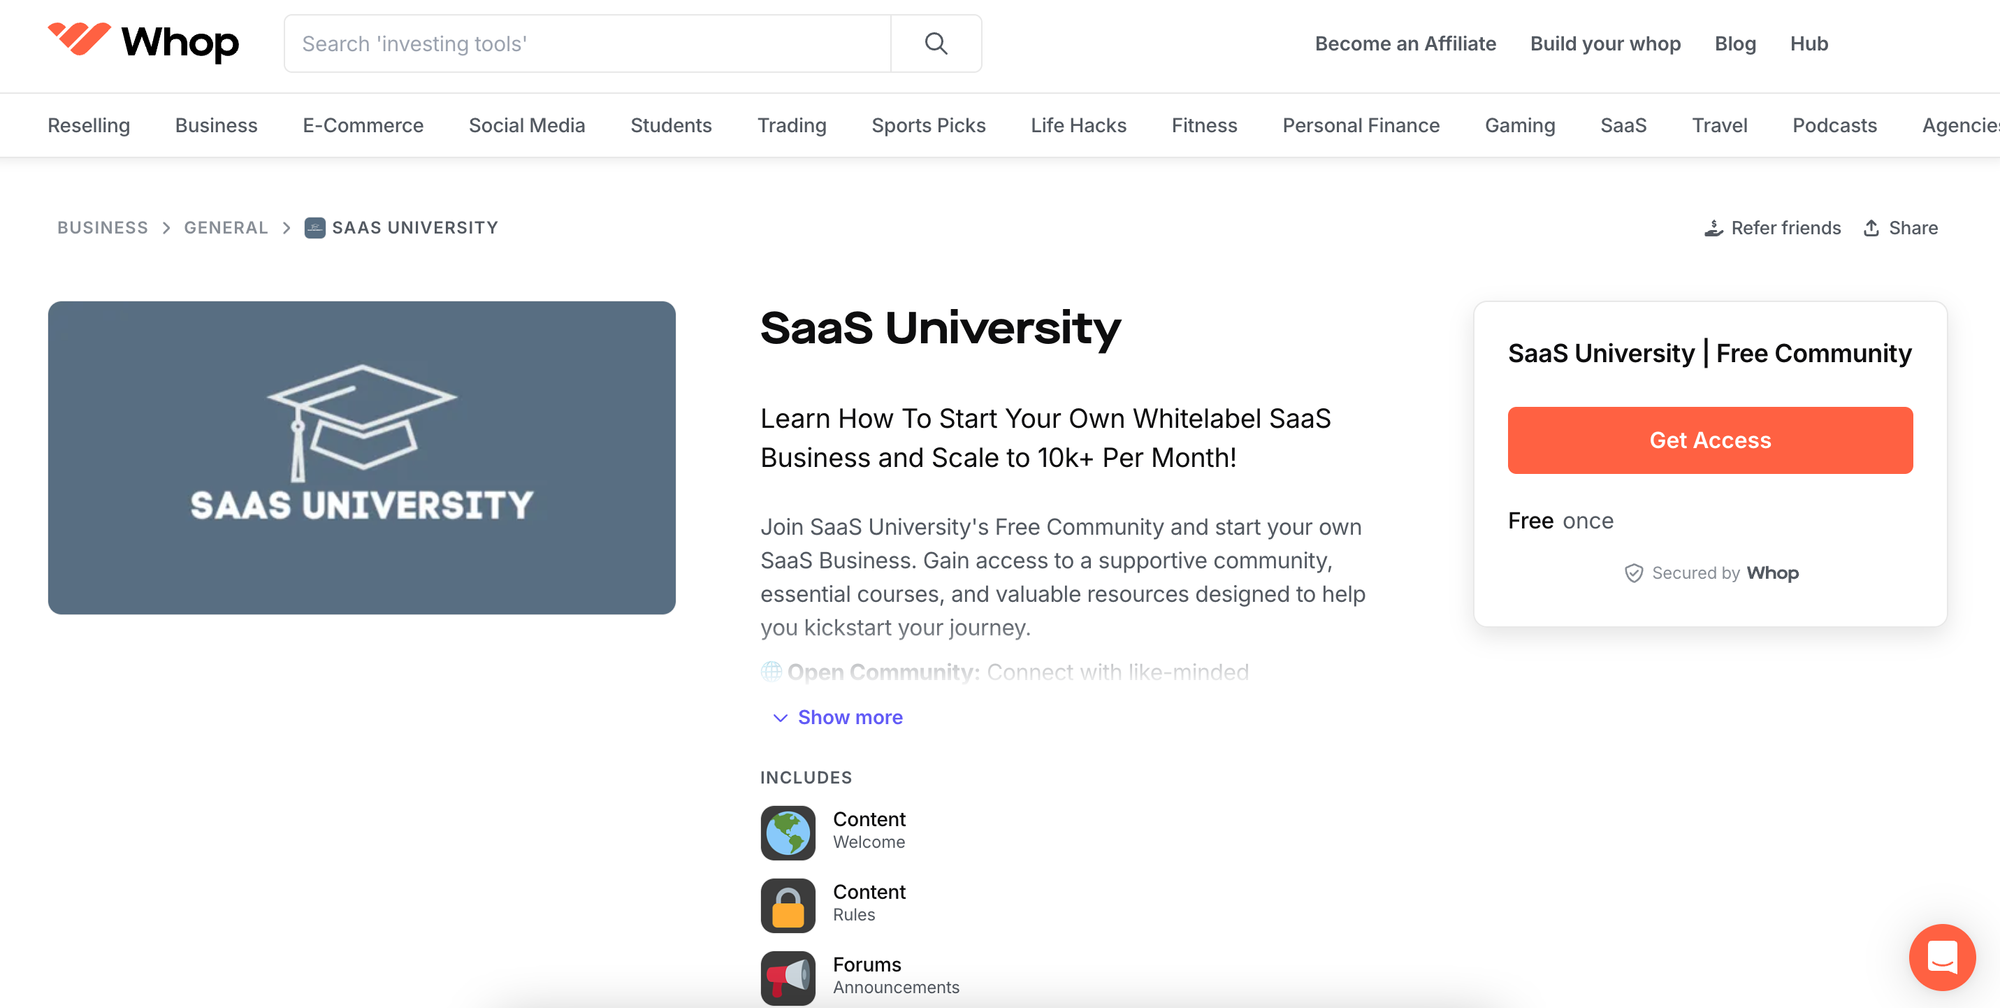This screenshot has width=2000, height=1008.
Task: Open the Reselling category
Action: point(89,125)
